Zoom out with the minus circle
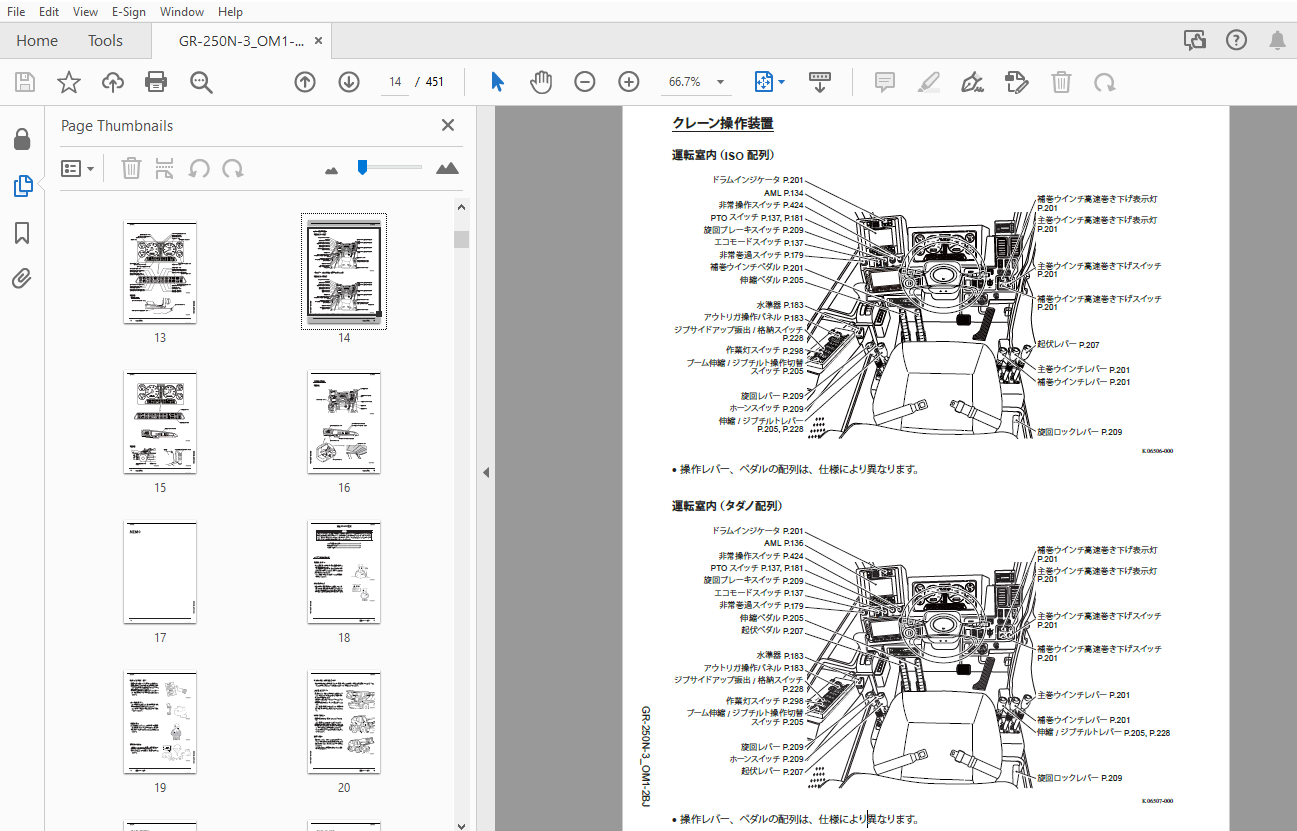The height and width of the screenshot is (831, 1297). [x=585, y=82]
